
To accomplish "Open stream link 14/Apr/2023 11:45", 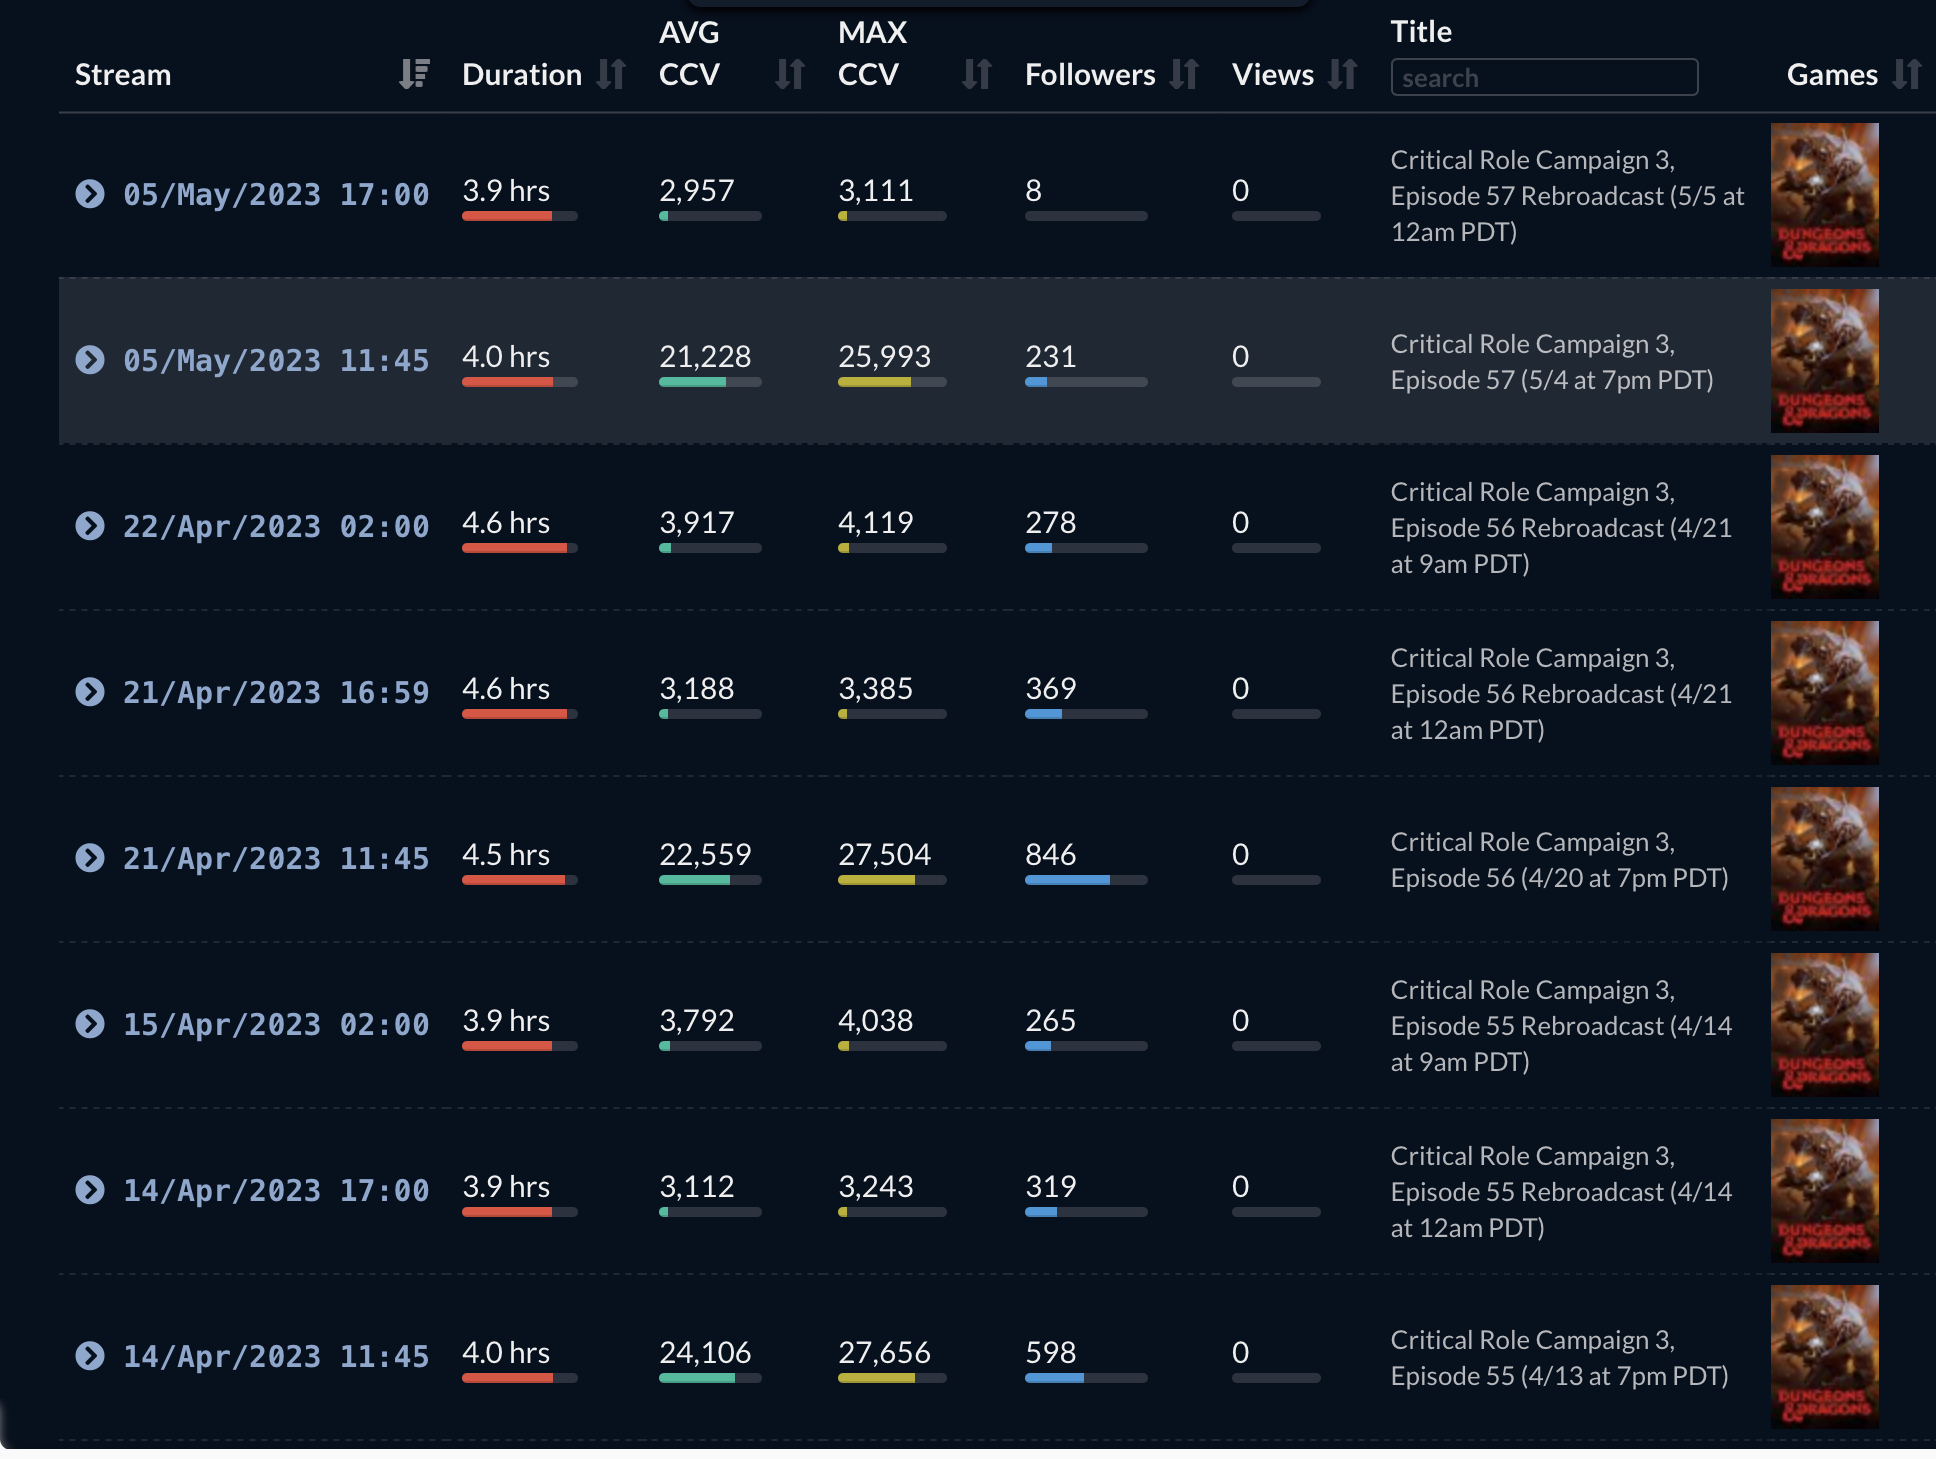I will 276,1356.
